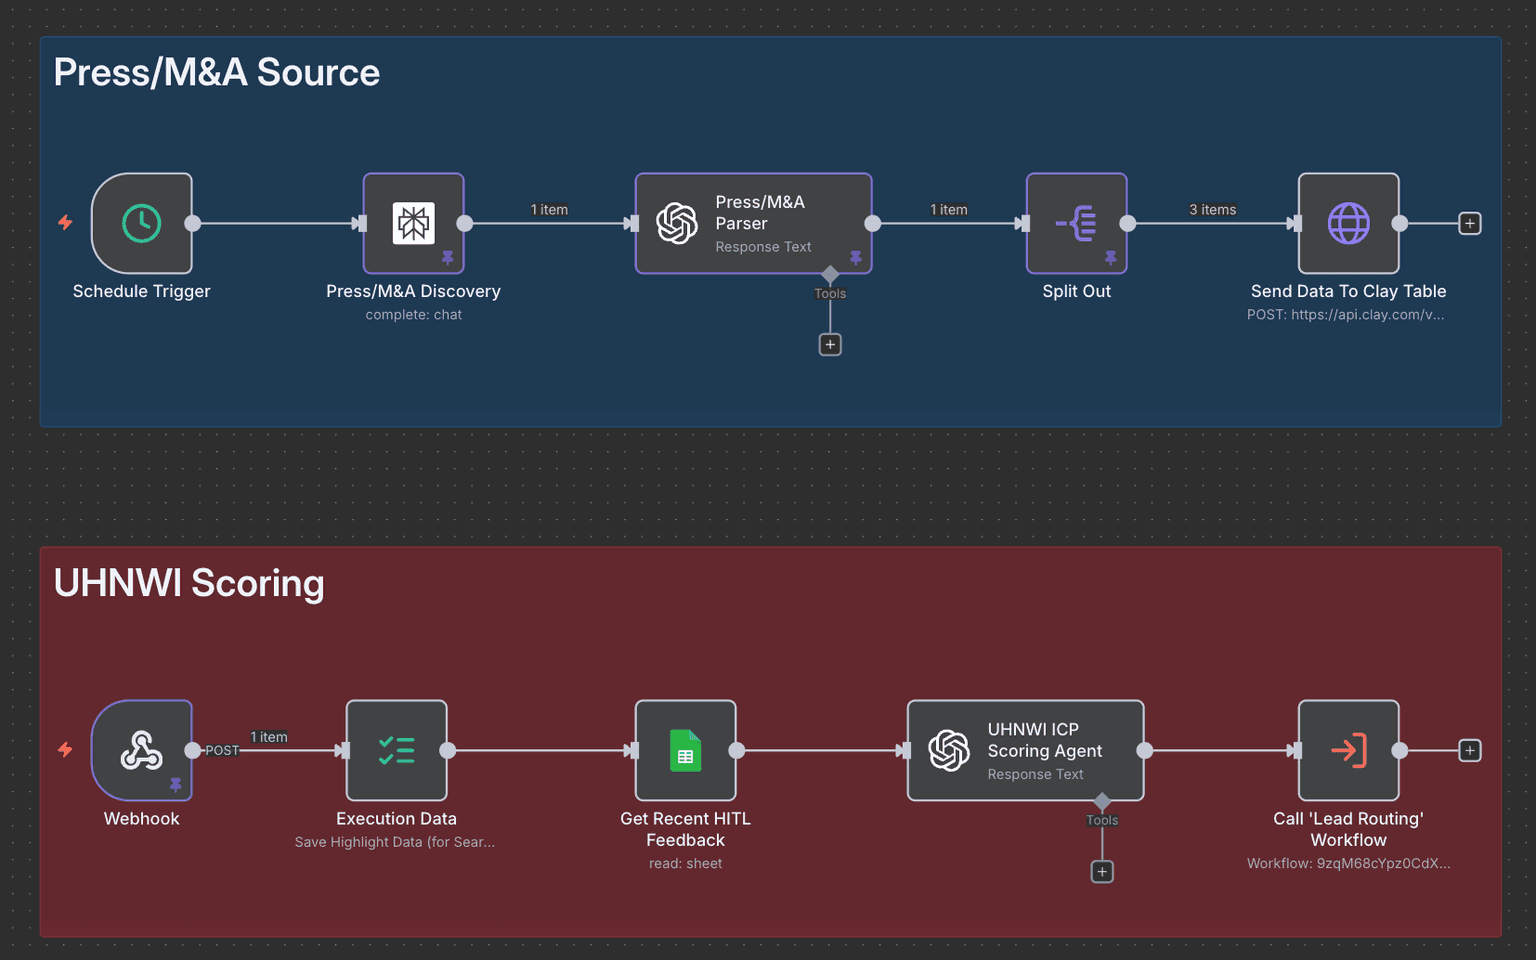Open the Press/M&A Parser OpenAI node
1536x960 pixels.
point(753,224)
